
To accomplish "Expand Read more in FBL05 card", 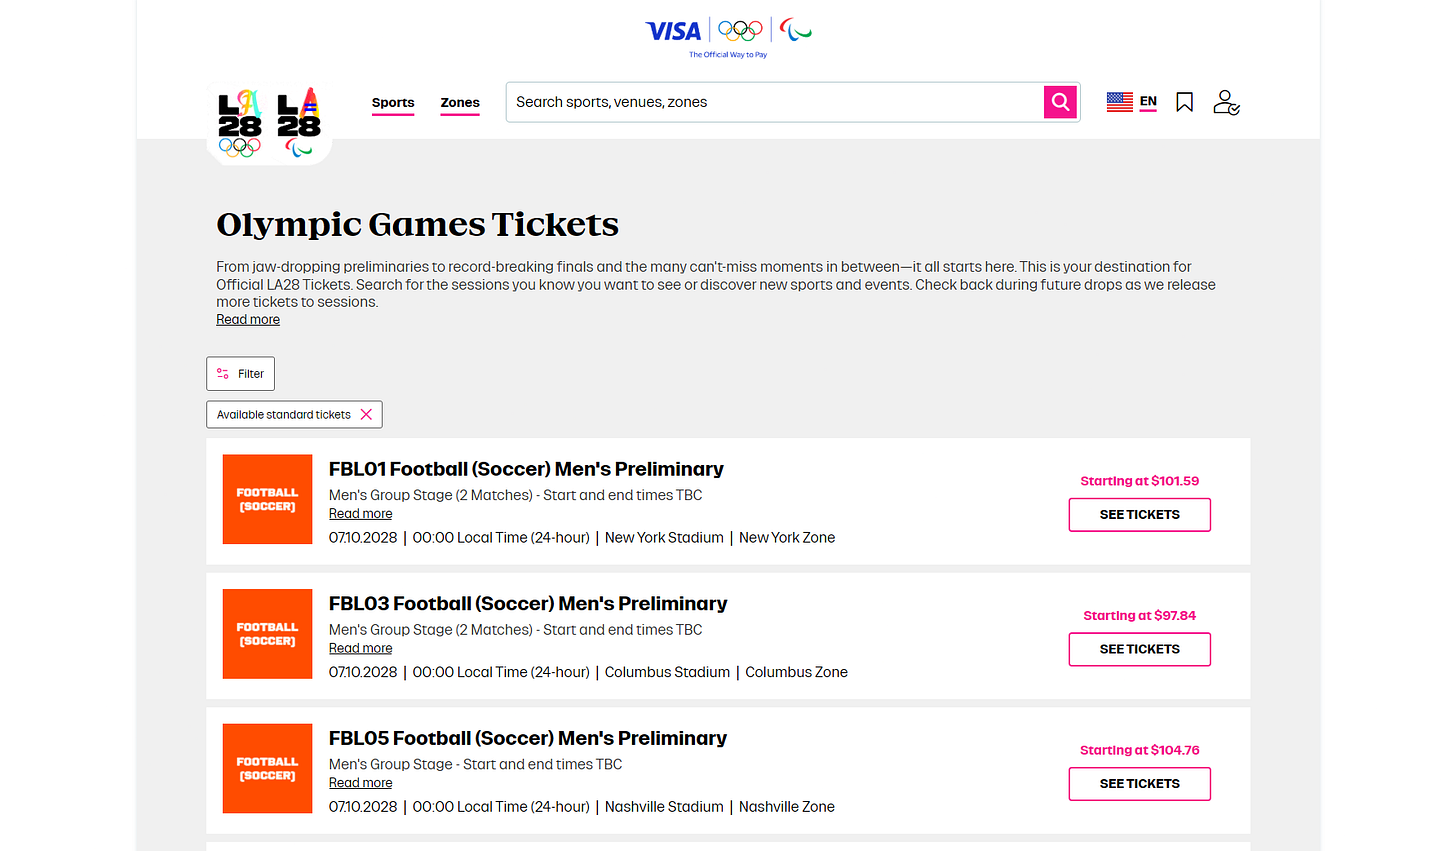I will coord(360,783).
